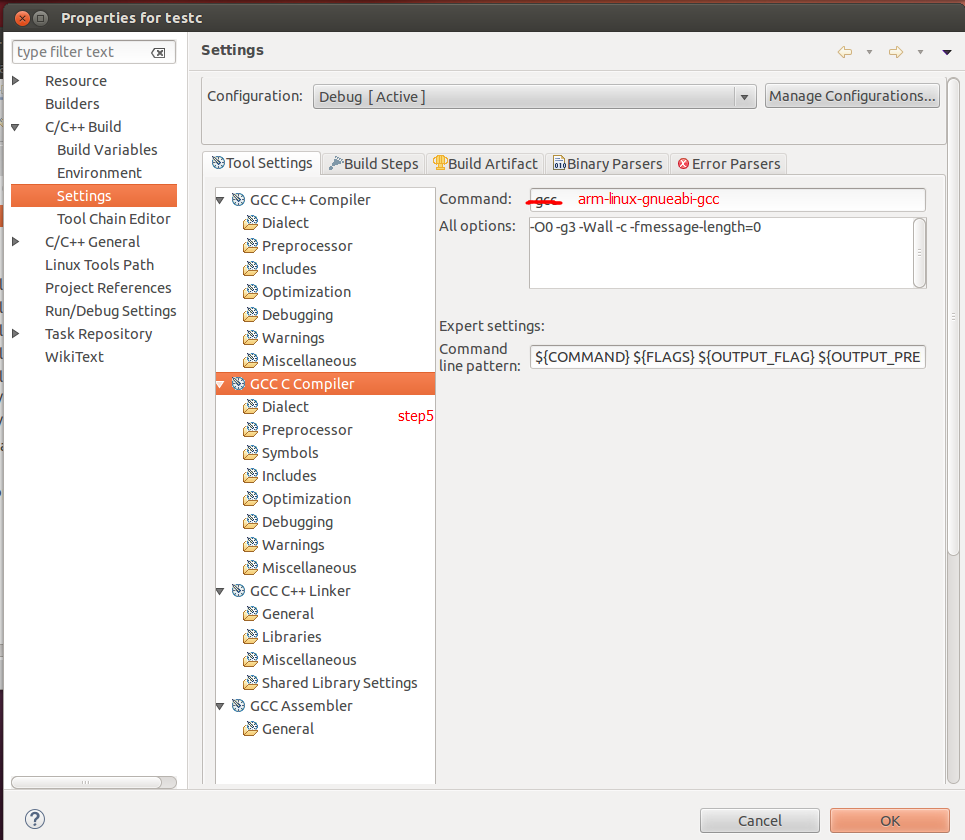
Task: Open help with the question mark icon
Action: [x=34, y=819]
